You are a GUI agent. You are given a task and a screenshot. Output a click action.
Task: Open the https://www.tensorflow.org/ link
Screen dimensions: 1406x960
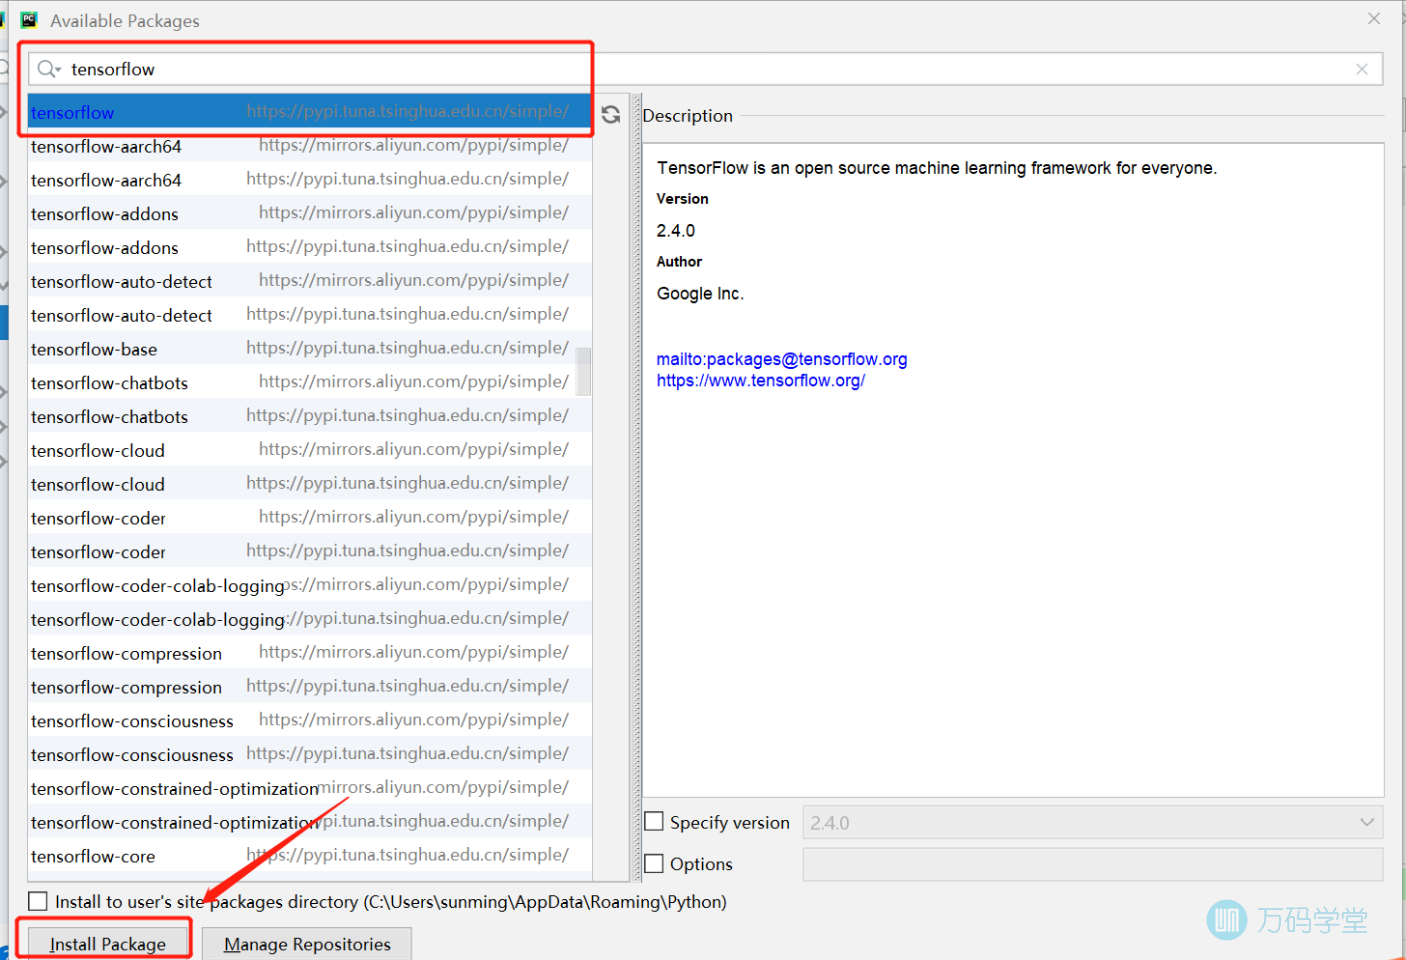pyautogui.click(x=761, y=380)
